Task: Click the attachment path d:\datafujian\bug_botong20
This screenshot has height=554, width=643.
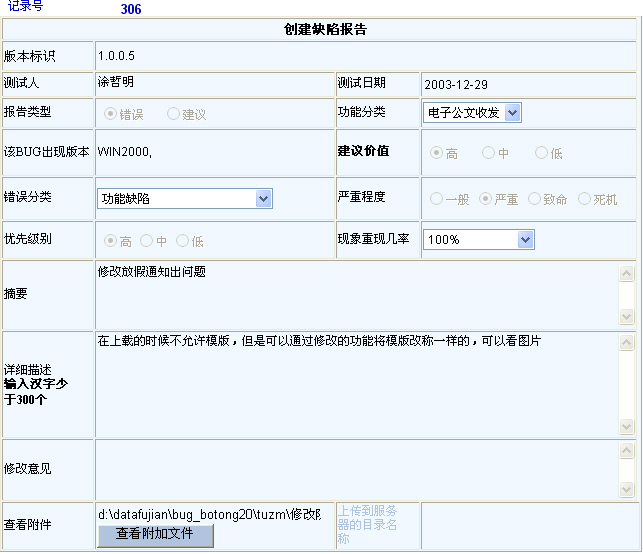Action: click(209, 514)
